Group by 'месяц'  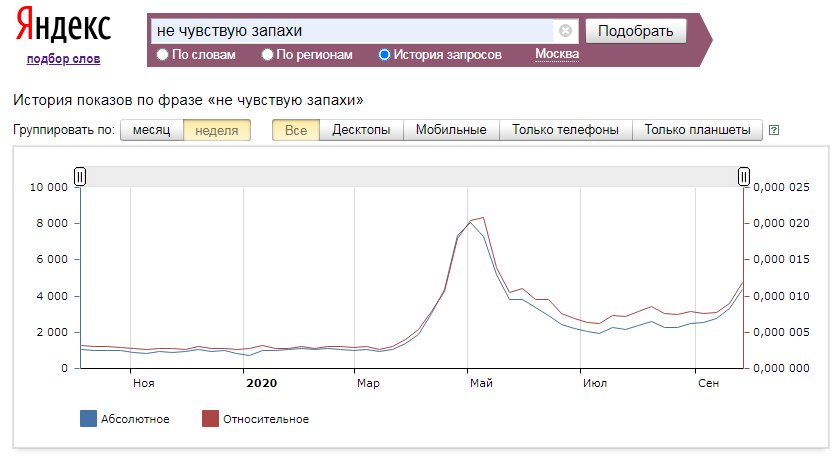pos(151,130)
